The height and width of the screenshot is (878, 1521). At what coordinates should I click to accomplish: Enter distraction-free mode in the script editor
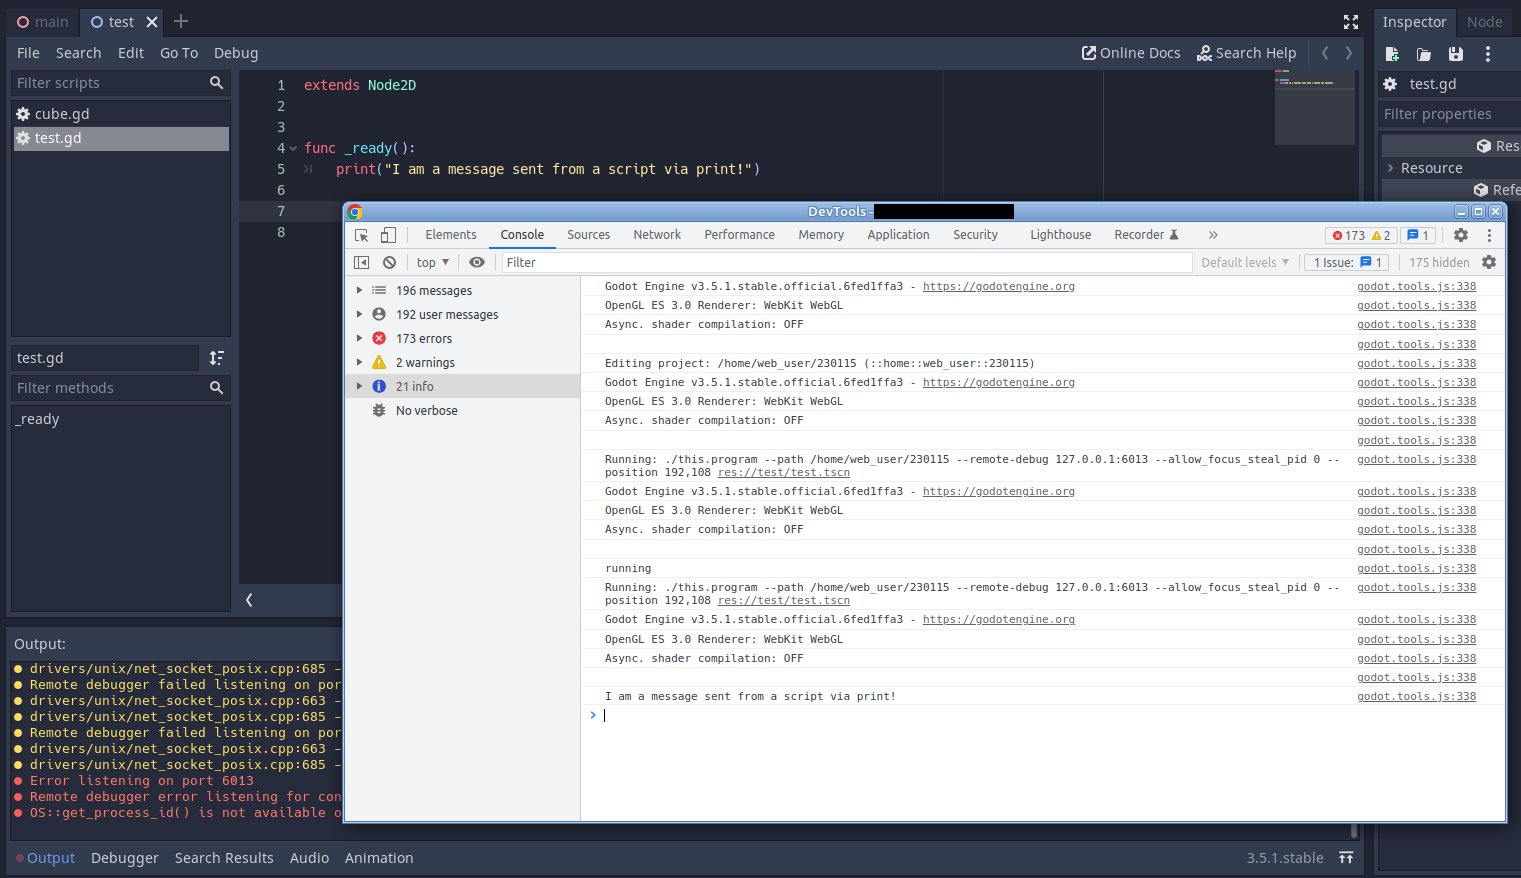tap(1350, 21)
